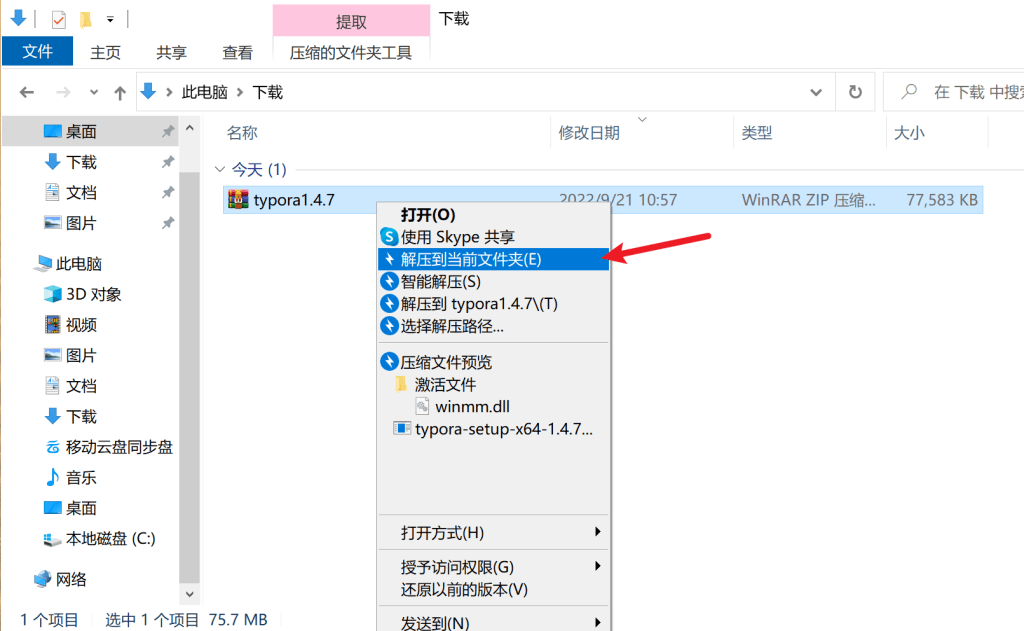
Task: Select the typora1.4.7 WinRAR archive icon
Action: pos(239,199)
